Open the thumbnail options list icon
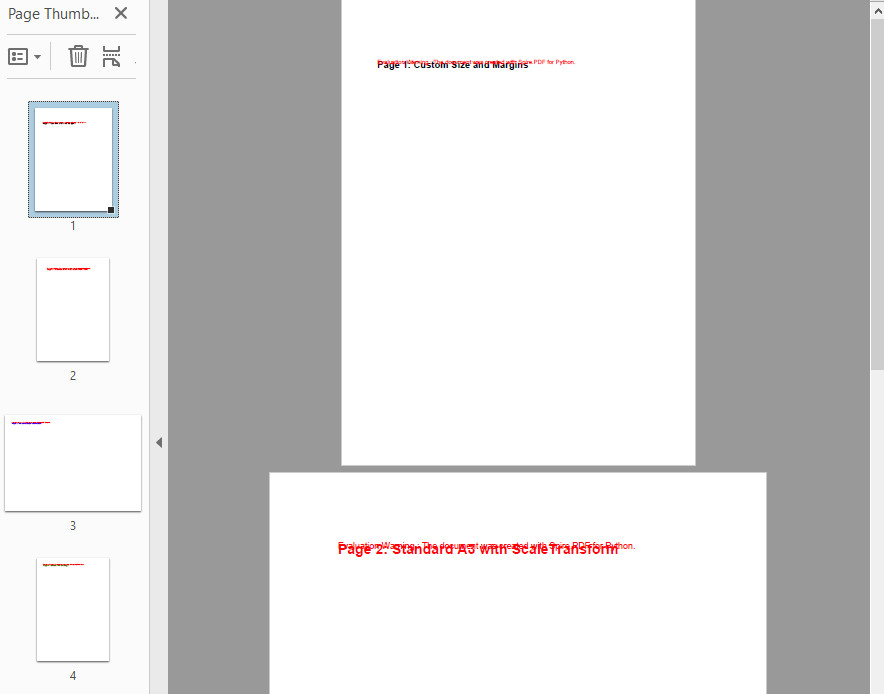884x694 pixels. tap(18, 56)
